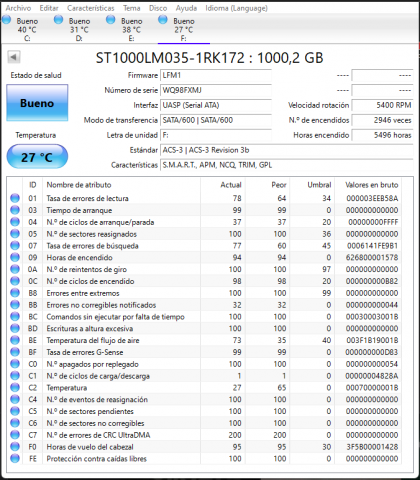Click status icon for attribute C6
This screenshot has width=420, height=480.
click(15, 423)
